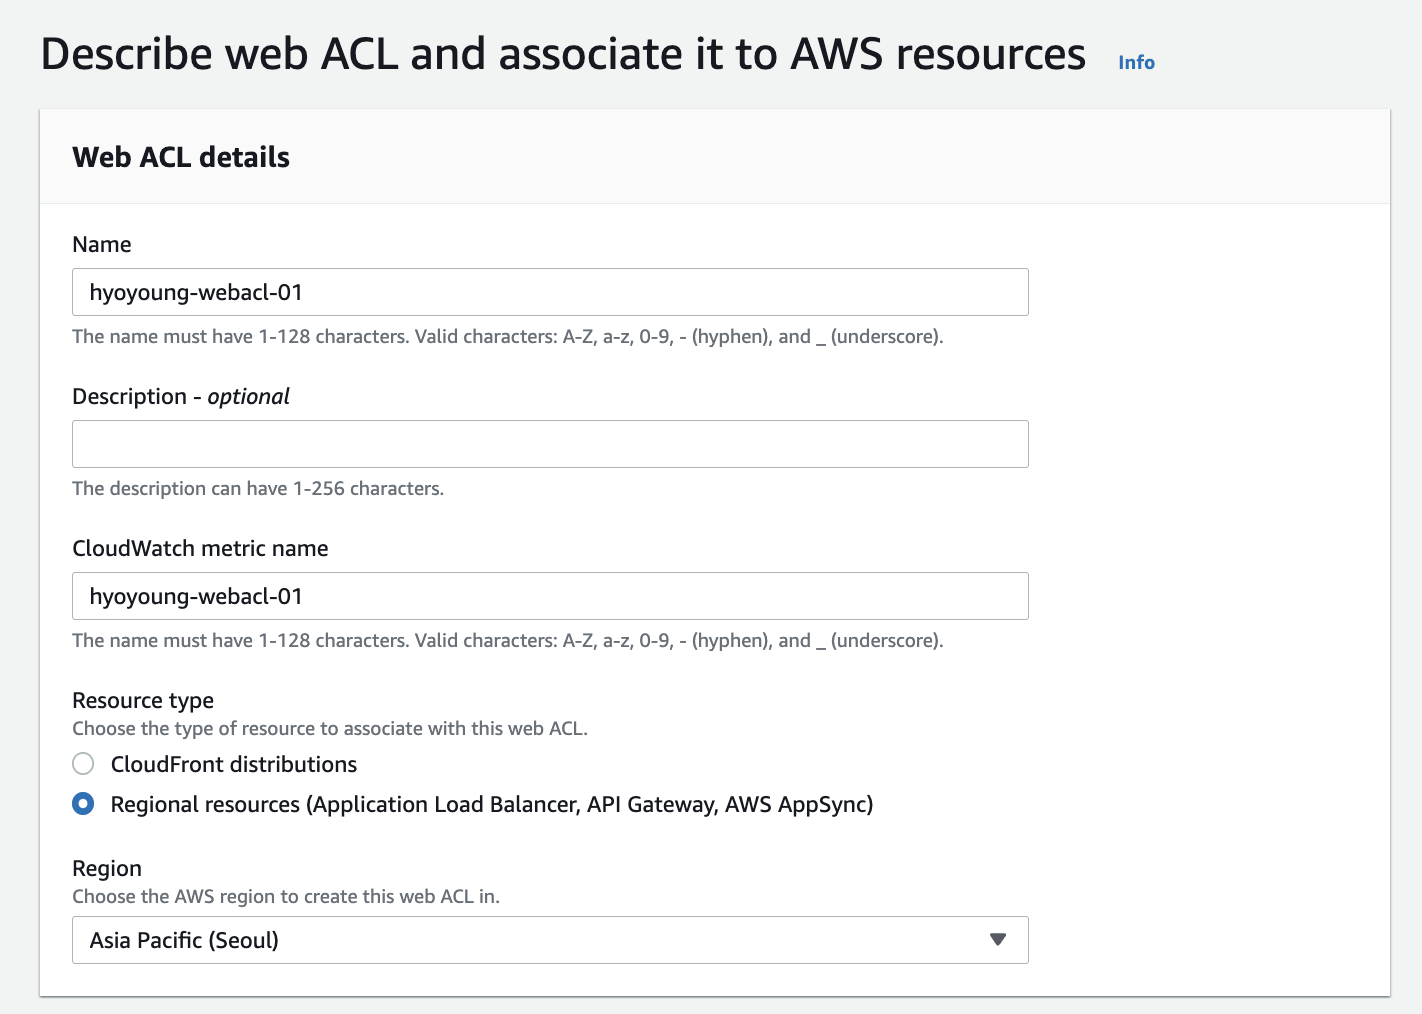The width and height of the screenshot is (1422, 1014).
Task: Click the CloudWatch metric name field
Action: pyautogui.click(x=550, y=596)
